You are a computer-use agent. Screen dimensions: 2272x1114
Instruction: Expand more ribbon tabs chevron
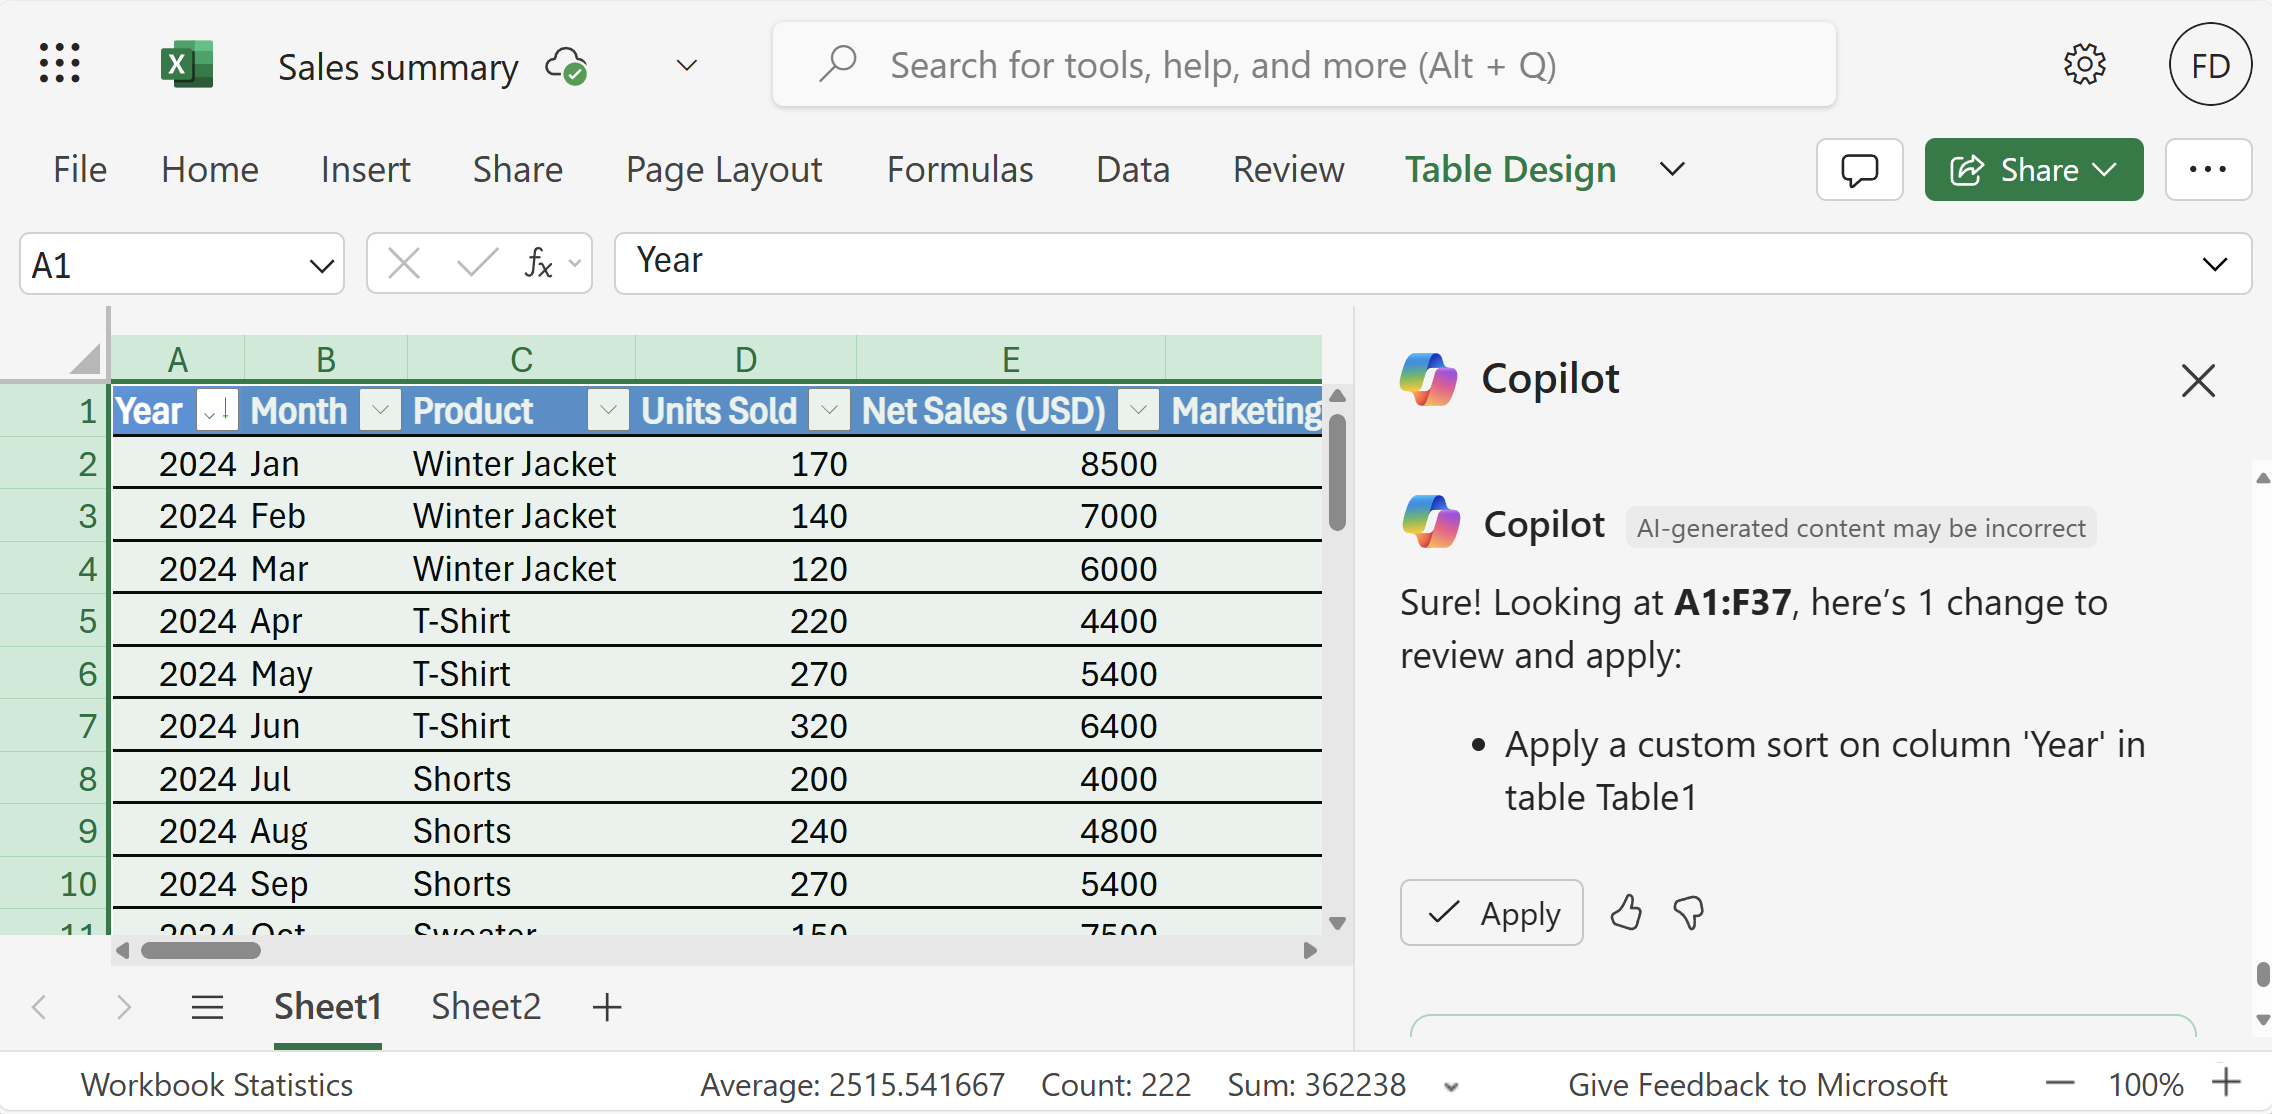click(x=1672, y=170)
